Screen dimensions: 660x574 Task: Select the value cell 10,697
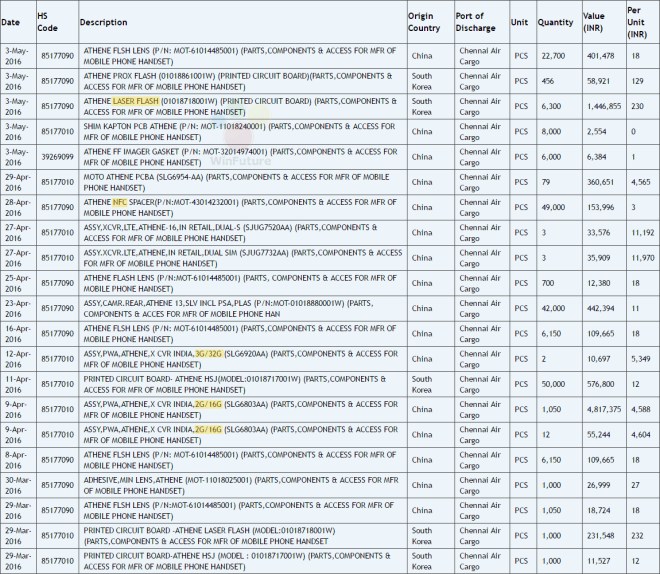[x=599, y=359]
